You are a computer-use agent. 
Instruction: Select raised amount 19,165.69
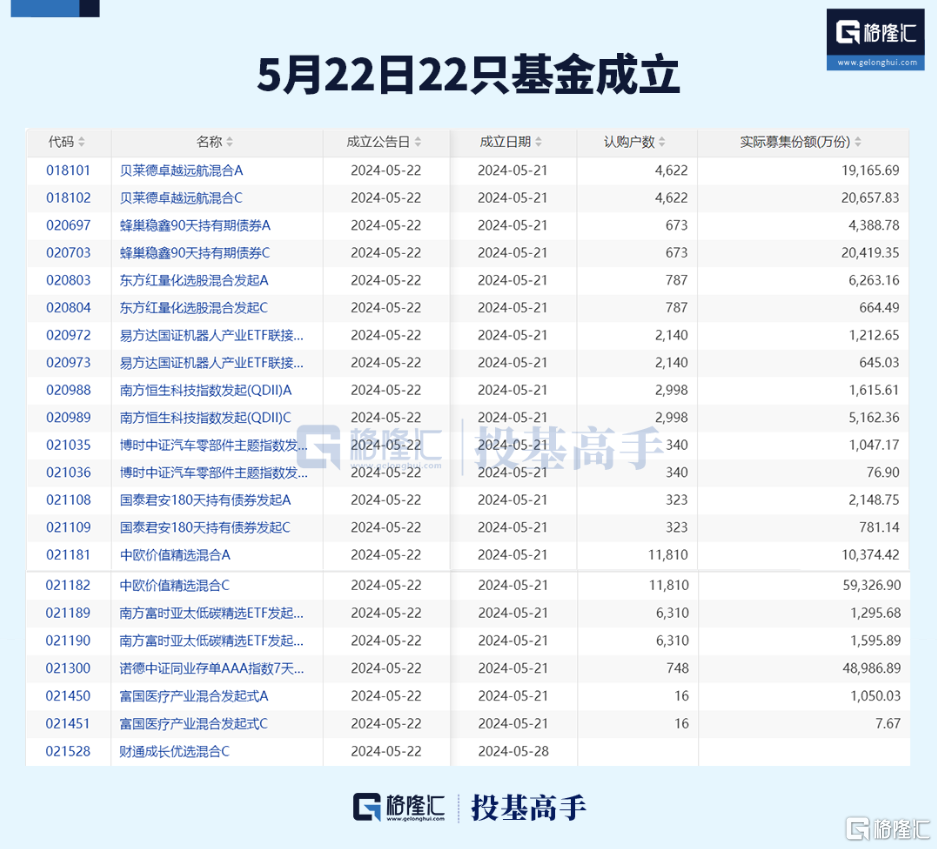(870, 170)
